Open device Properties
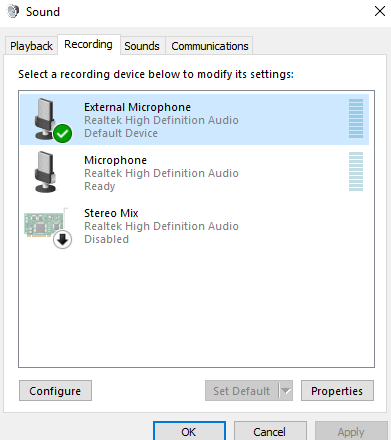This screenshot has height=440, width=391. coord(337,391)
